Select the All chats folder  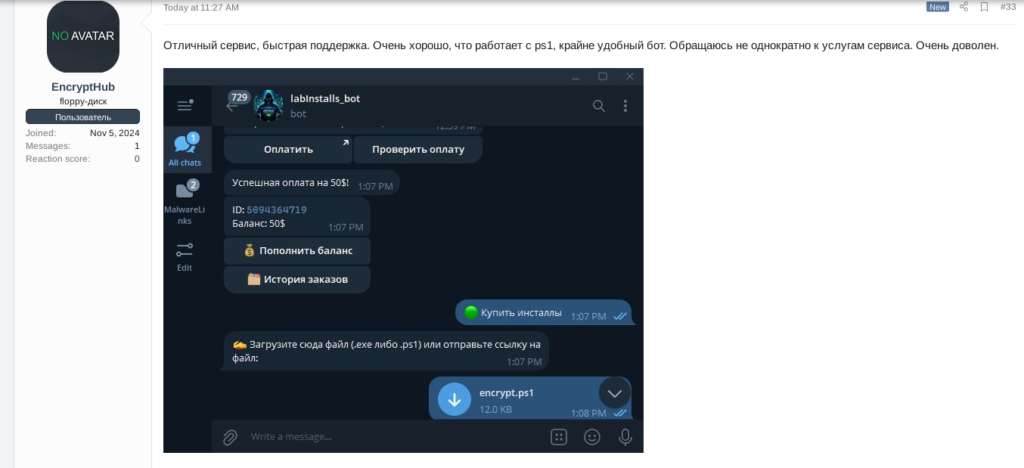click(185, 149)
